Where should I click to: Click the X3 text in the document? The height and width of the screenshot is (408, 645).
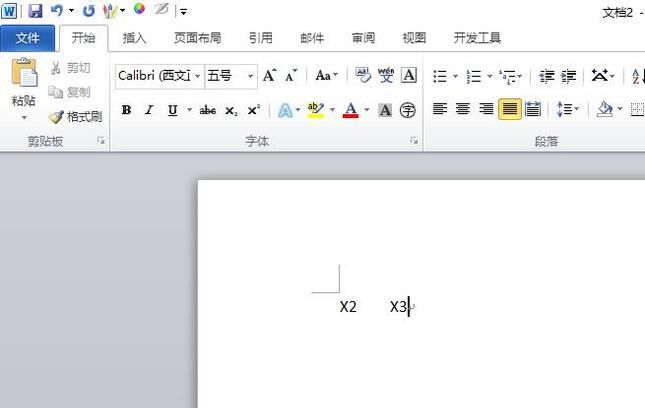tap(398, 307)
